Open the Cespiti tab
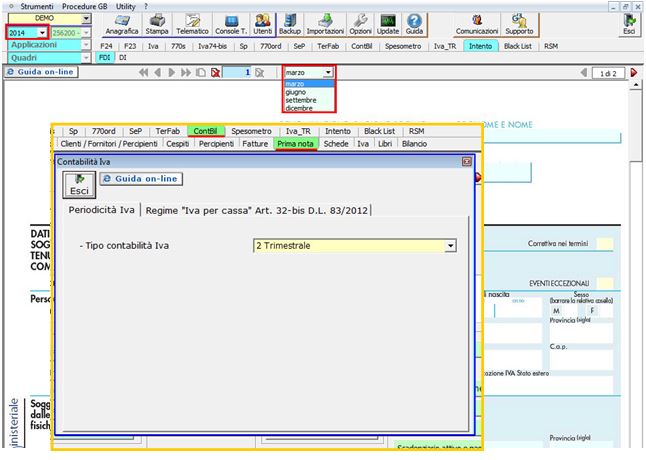646x460 pixels. tap(178, 144)
